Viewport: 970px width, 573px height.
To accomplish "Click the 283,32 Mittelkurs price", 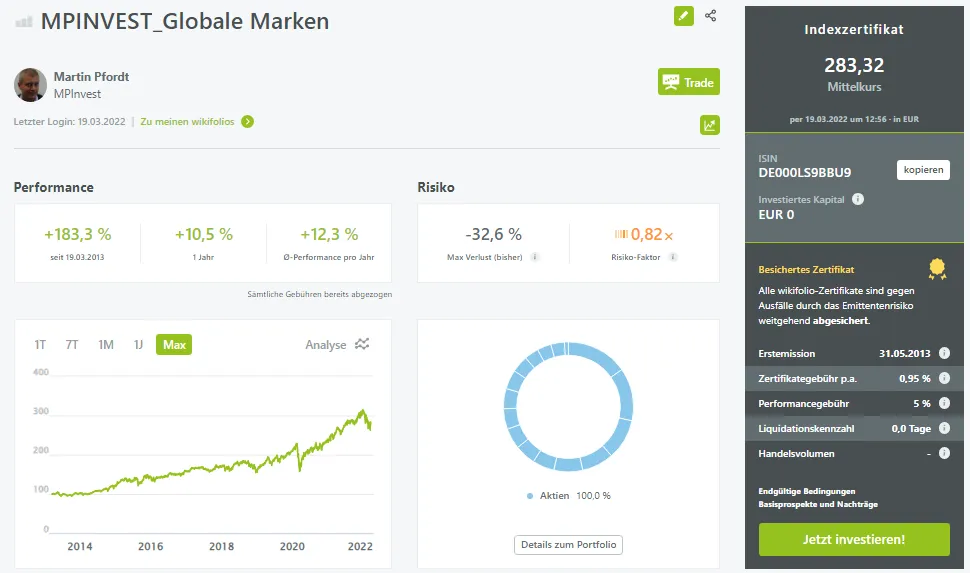I will (854, 65).
